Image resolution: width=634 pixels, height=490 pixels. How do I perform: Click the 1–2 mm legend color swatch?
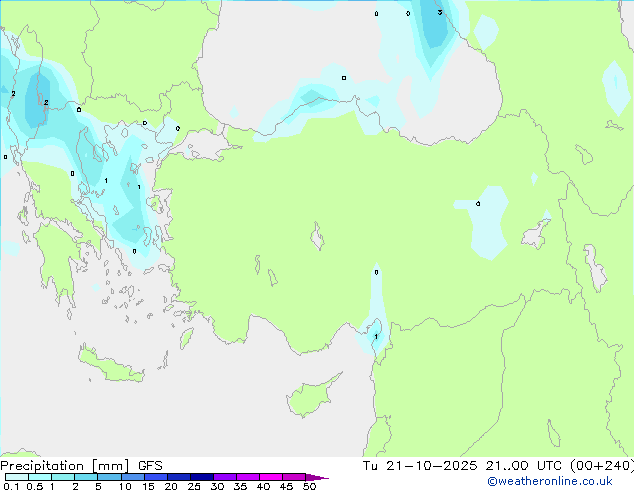point(63,477)
